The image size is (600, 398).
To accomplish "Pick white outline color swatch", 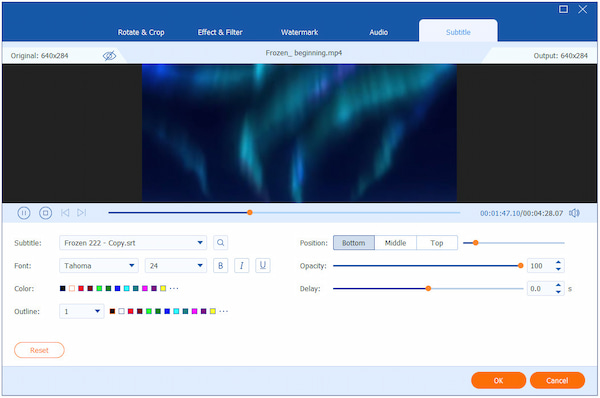I will 121,311.
